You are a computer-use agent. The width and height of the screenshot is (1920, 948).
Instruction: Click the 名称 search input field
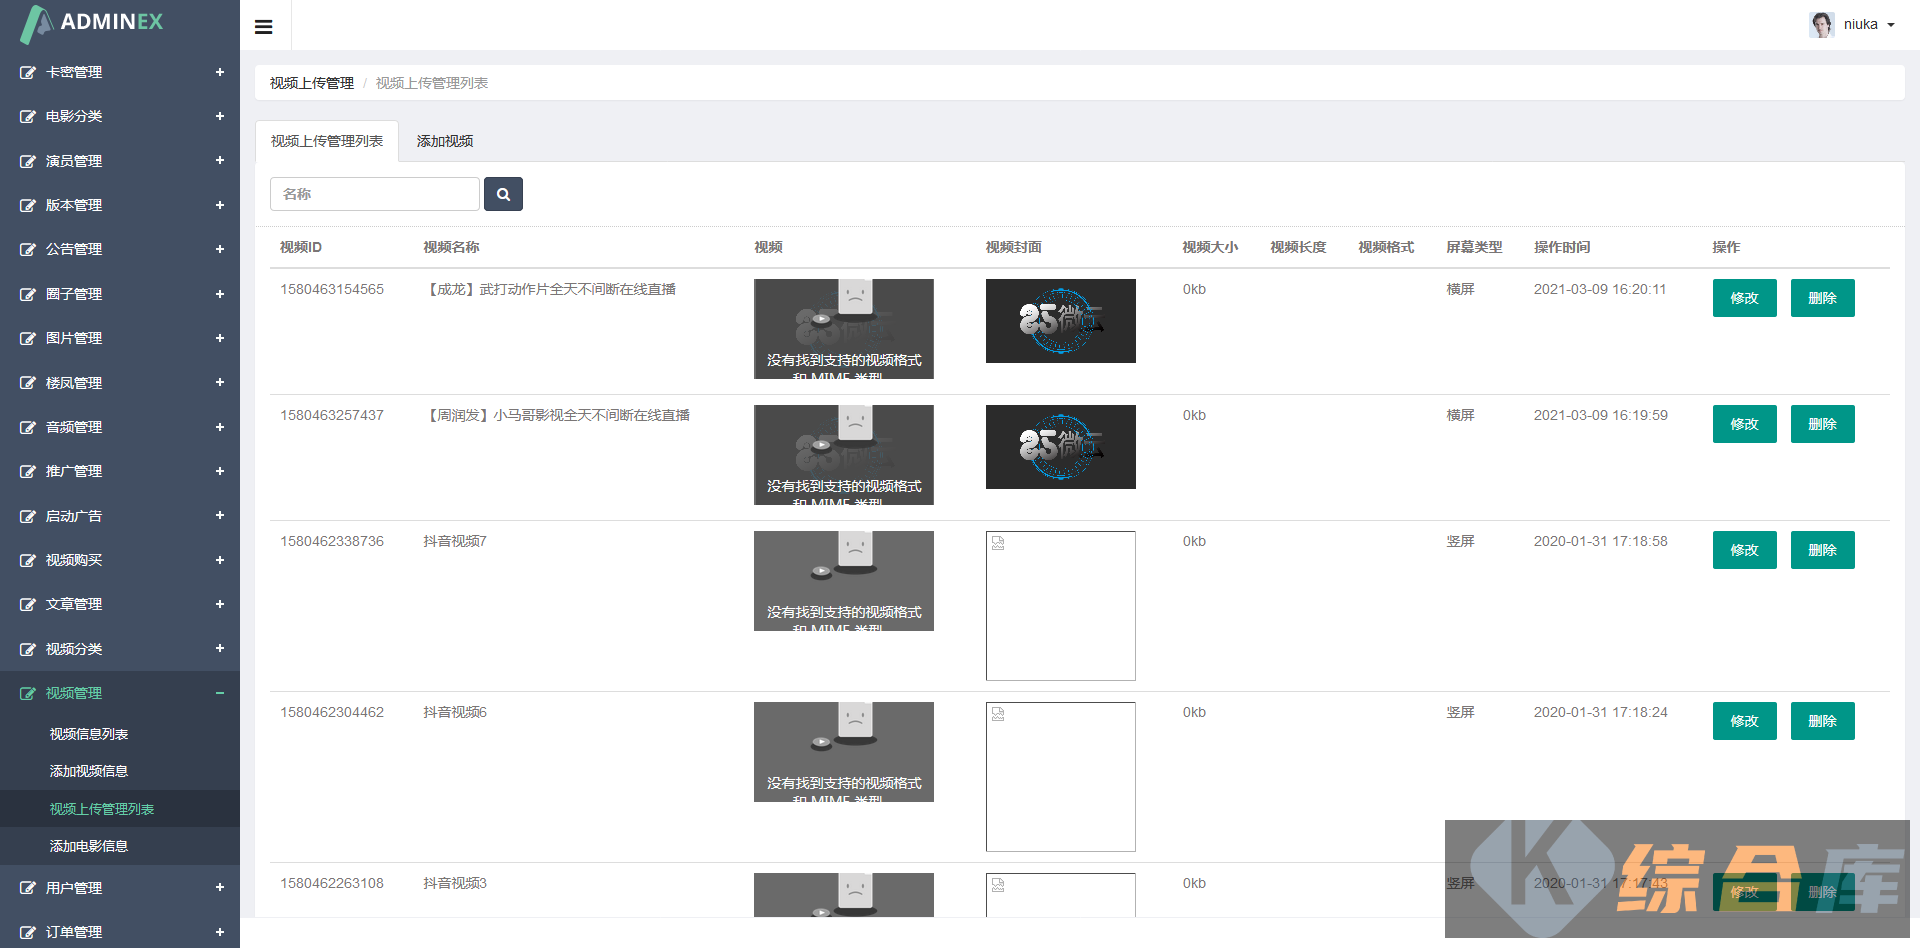pyautogui.click(x=375, y=194)
